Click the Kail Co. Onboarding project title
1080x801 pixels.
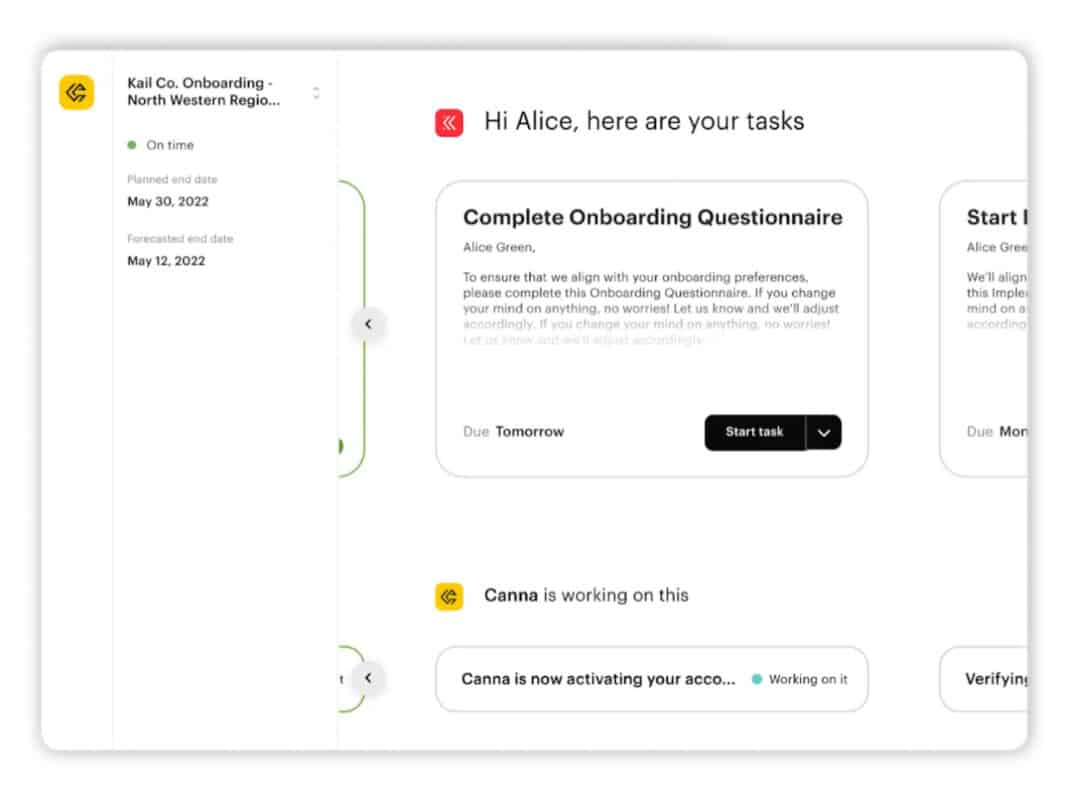[x=200, y=91]
